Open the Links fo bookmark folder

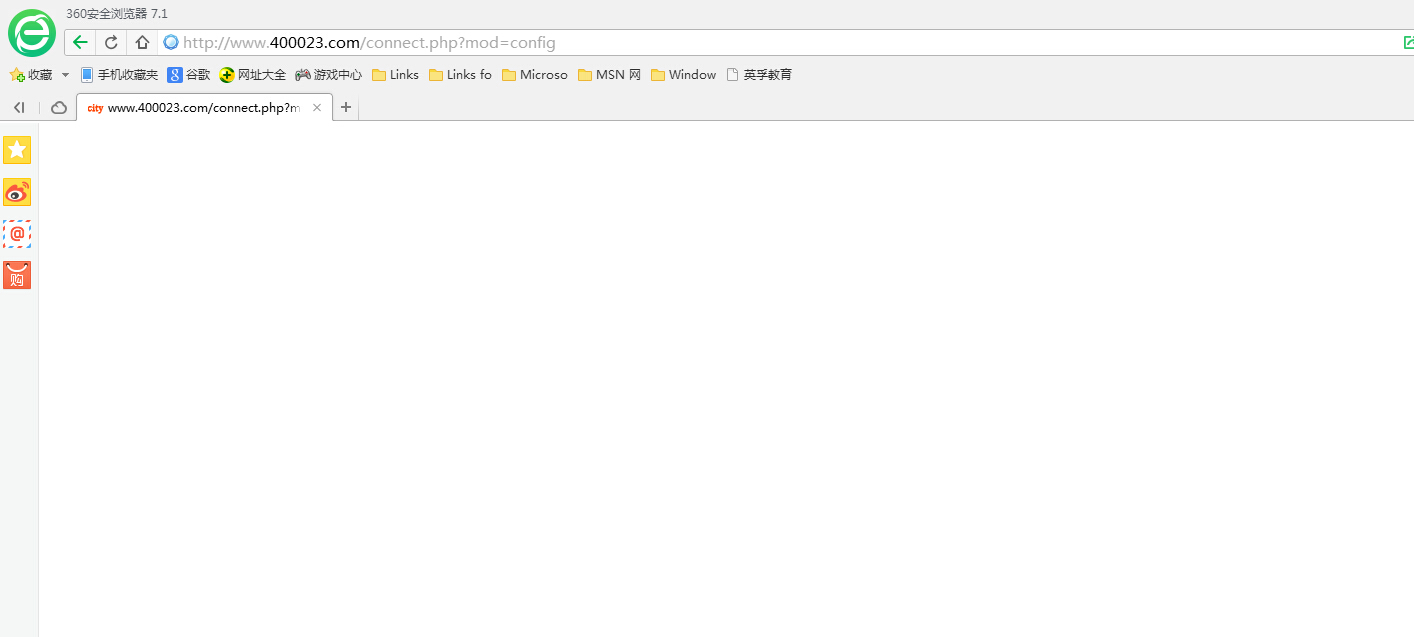point(460,75)
